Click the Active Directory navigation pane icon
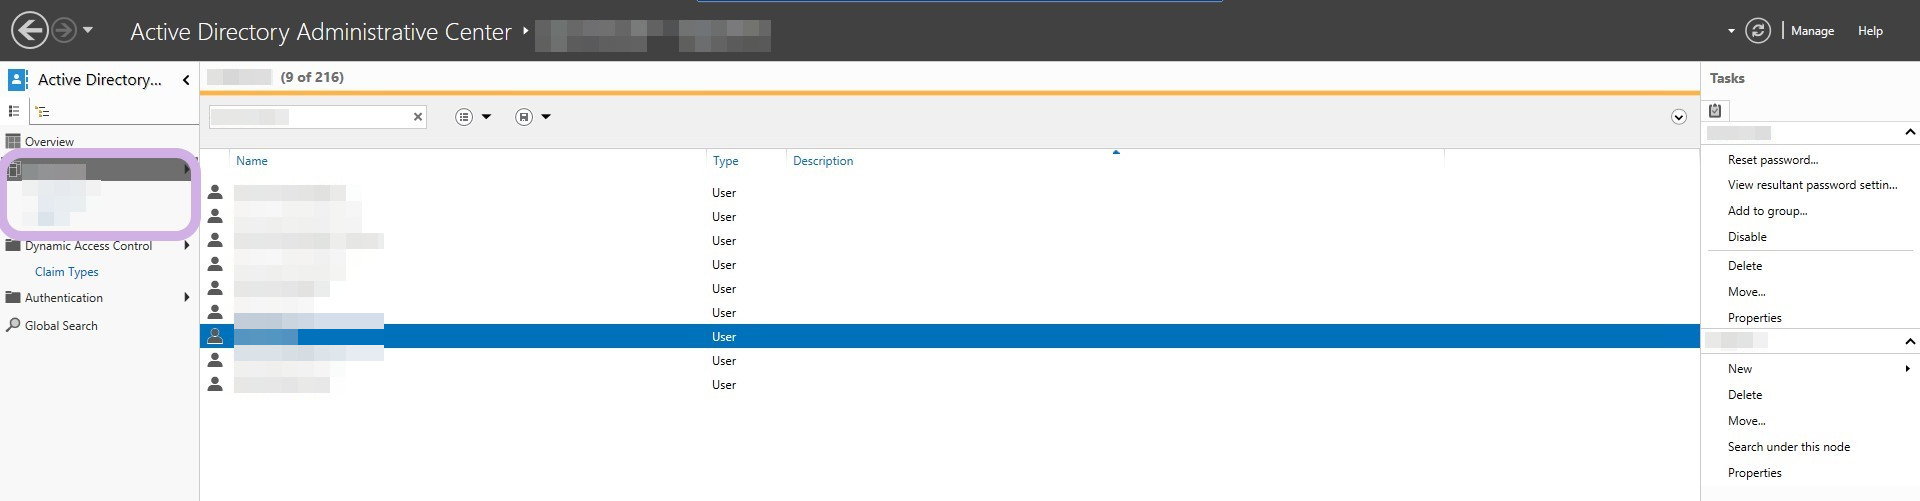The height and width of the screenshot is (501, 1920). (17, 80)
